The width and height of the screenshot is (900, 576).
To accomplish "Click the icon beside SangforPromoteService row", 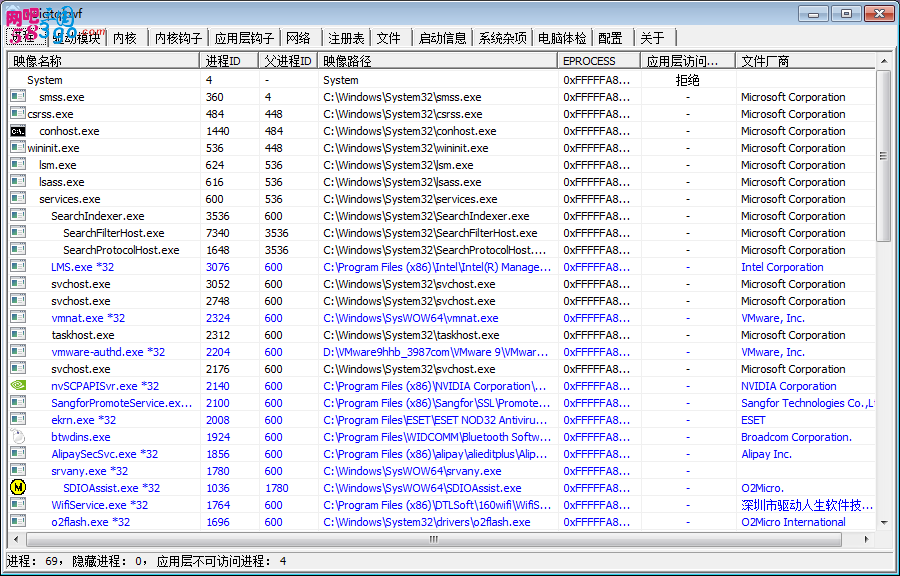I will coord(18,403).
